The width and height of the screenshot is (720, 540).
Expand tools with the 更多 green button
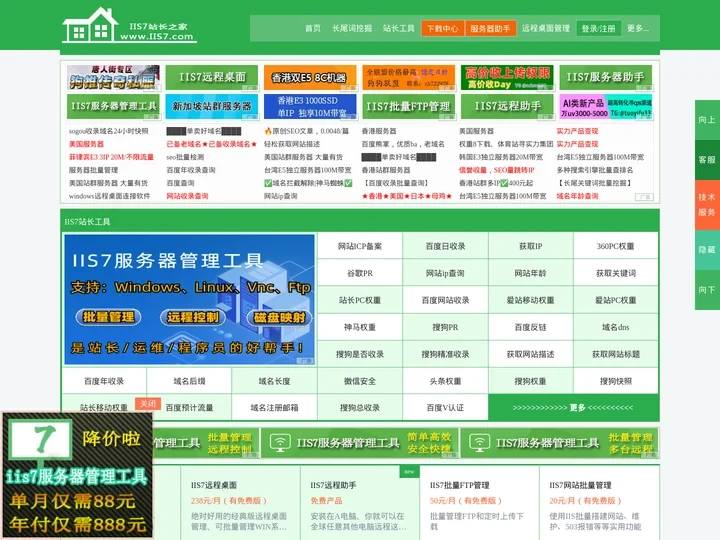point(573,408)
